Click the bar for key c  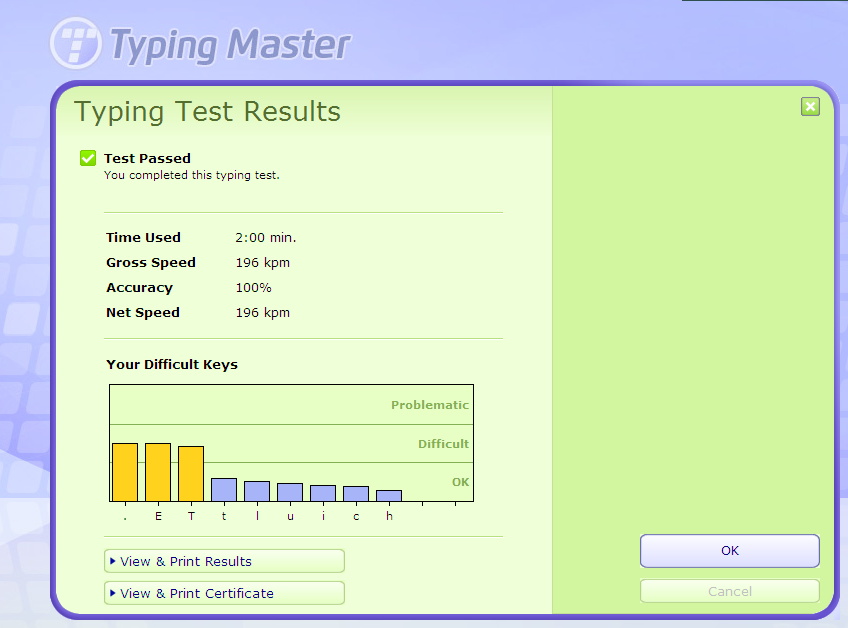[356, 492]
